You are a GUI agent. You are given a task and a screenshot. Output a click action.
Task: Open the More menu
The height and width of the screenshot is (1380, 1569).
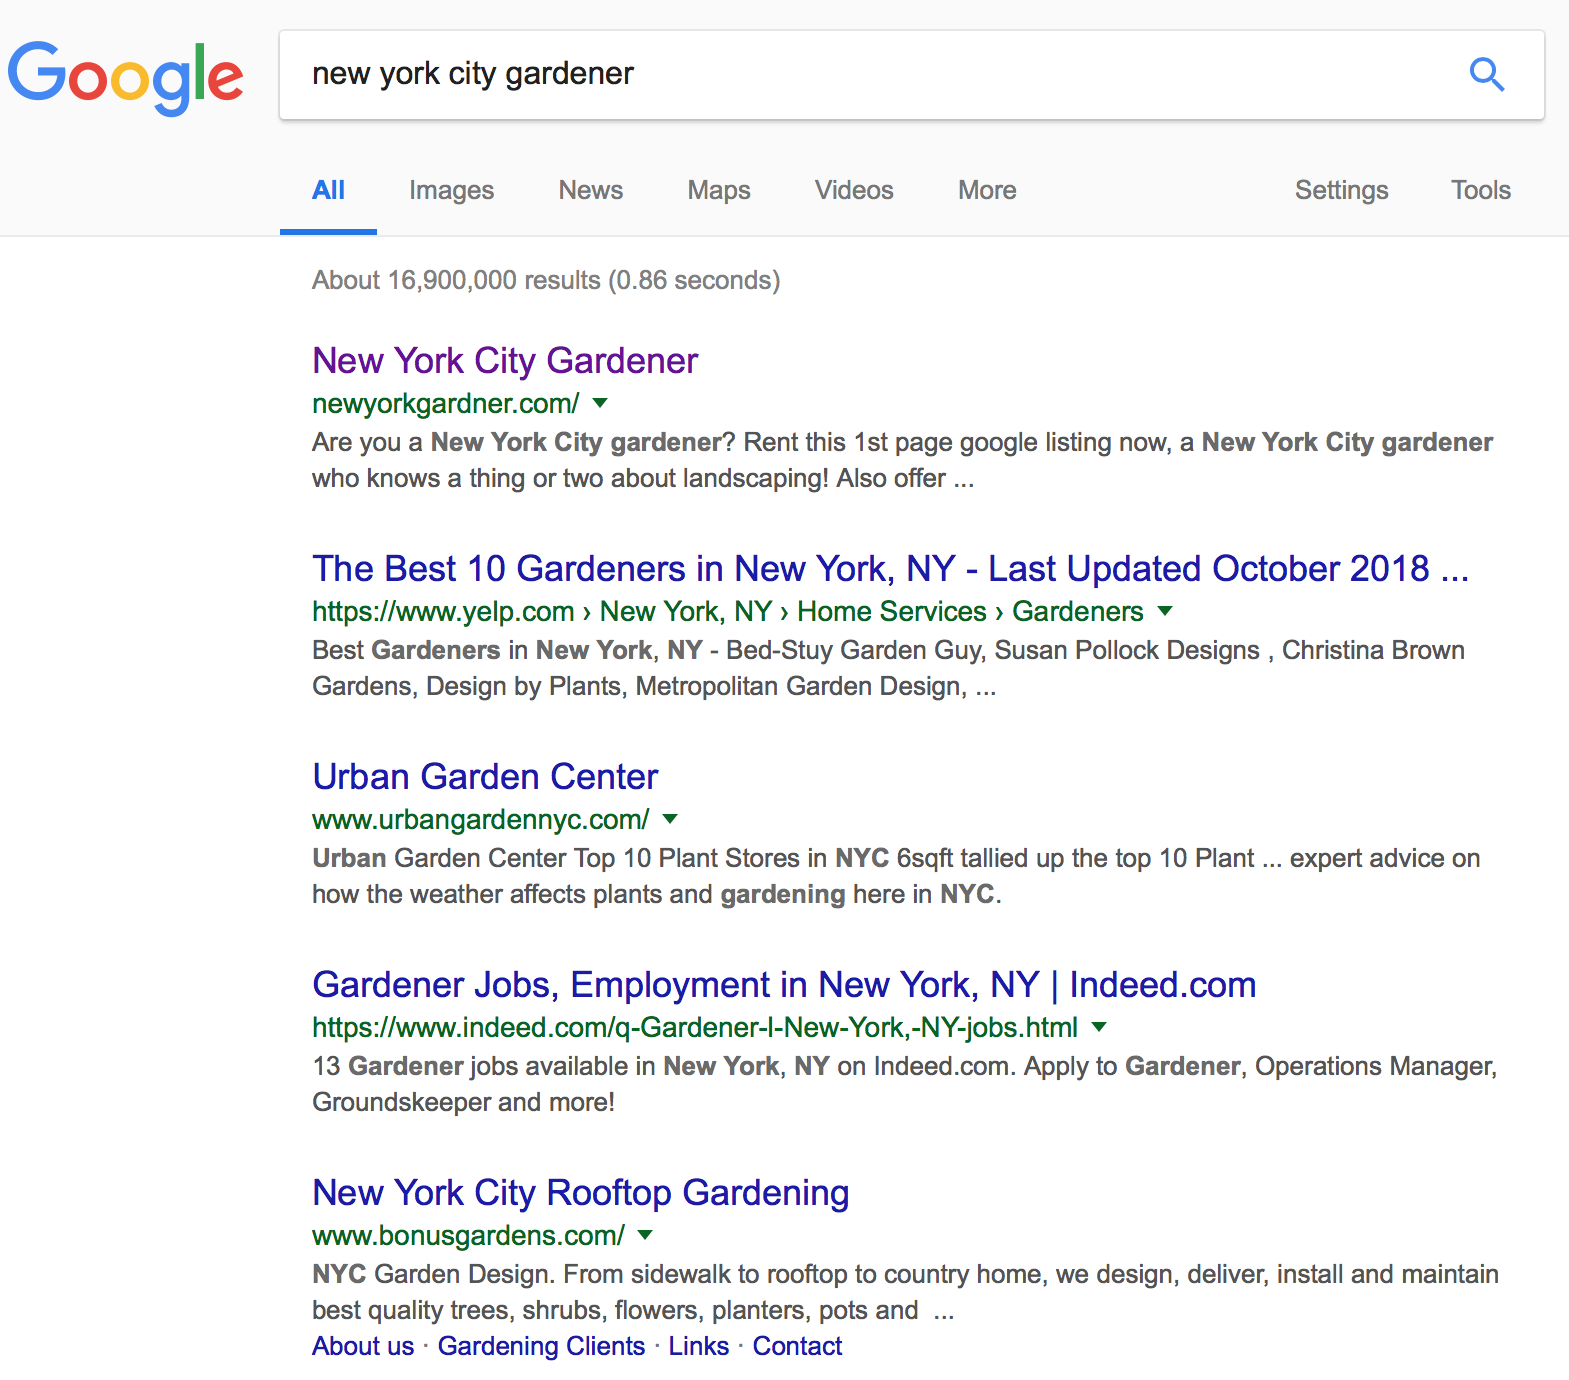click(x=987, y=190)
